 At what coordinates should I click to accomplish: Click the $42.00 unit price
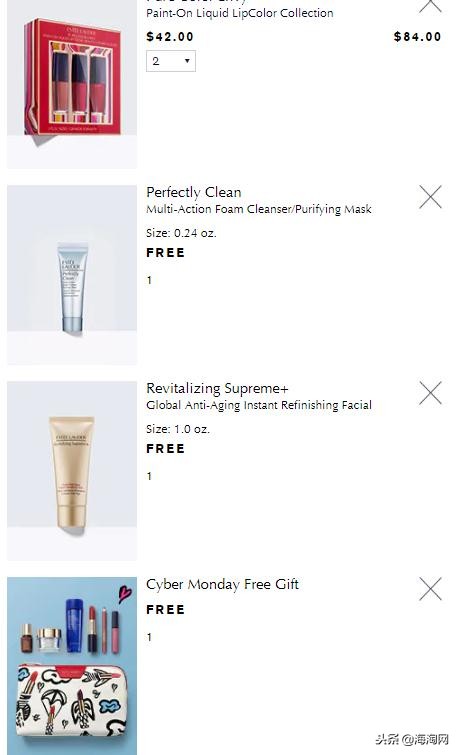click(x=170, y=37)
